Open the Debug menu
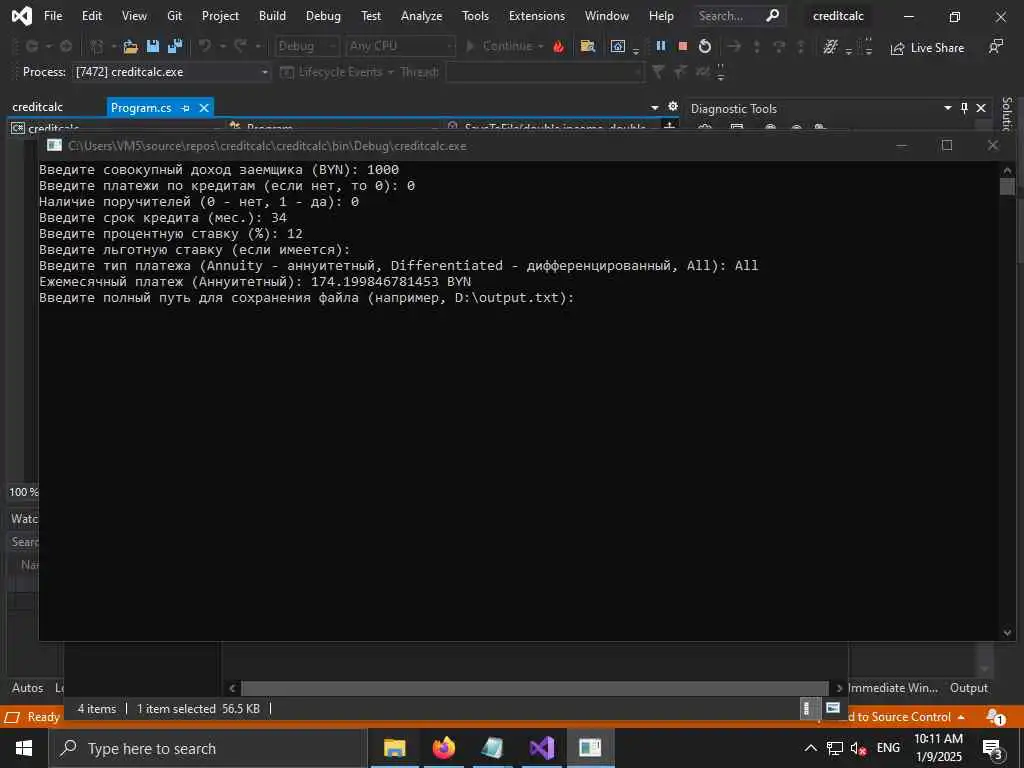 (323, 16)
